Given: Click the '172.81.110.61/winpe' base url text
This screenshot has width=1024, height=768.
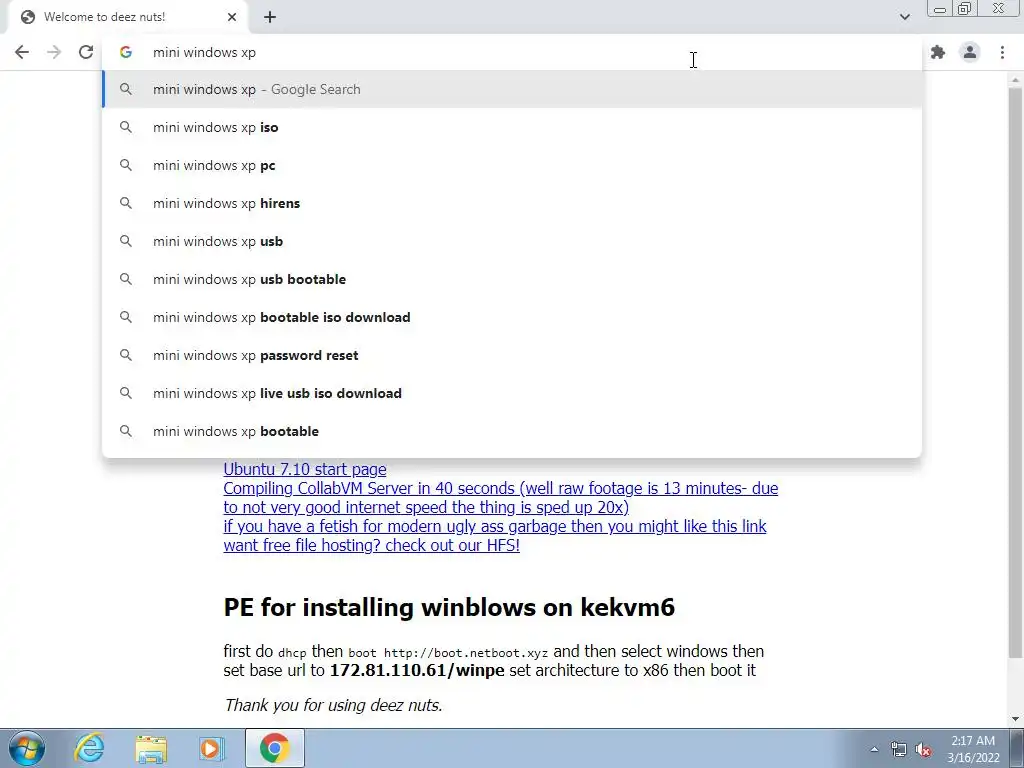Looking at the screenshot, I should coord(417,671).
